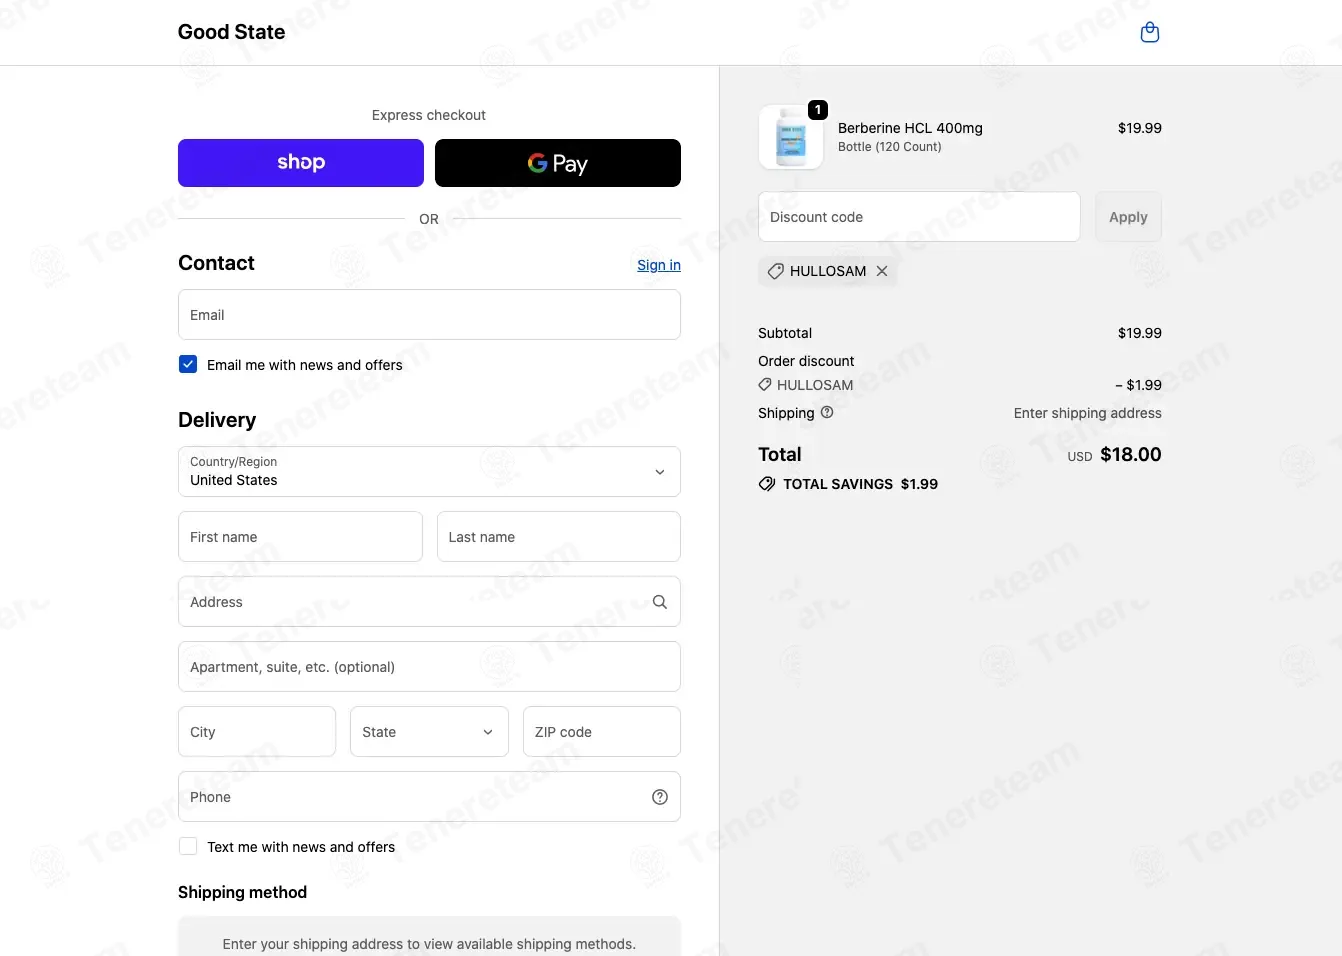The width and height of the screenshot is (1342, 956).
Task: Click the Shipping method heading
Action: point(242,892)
